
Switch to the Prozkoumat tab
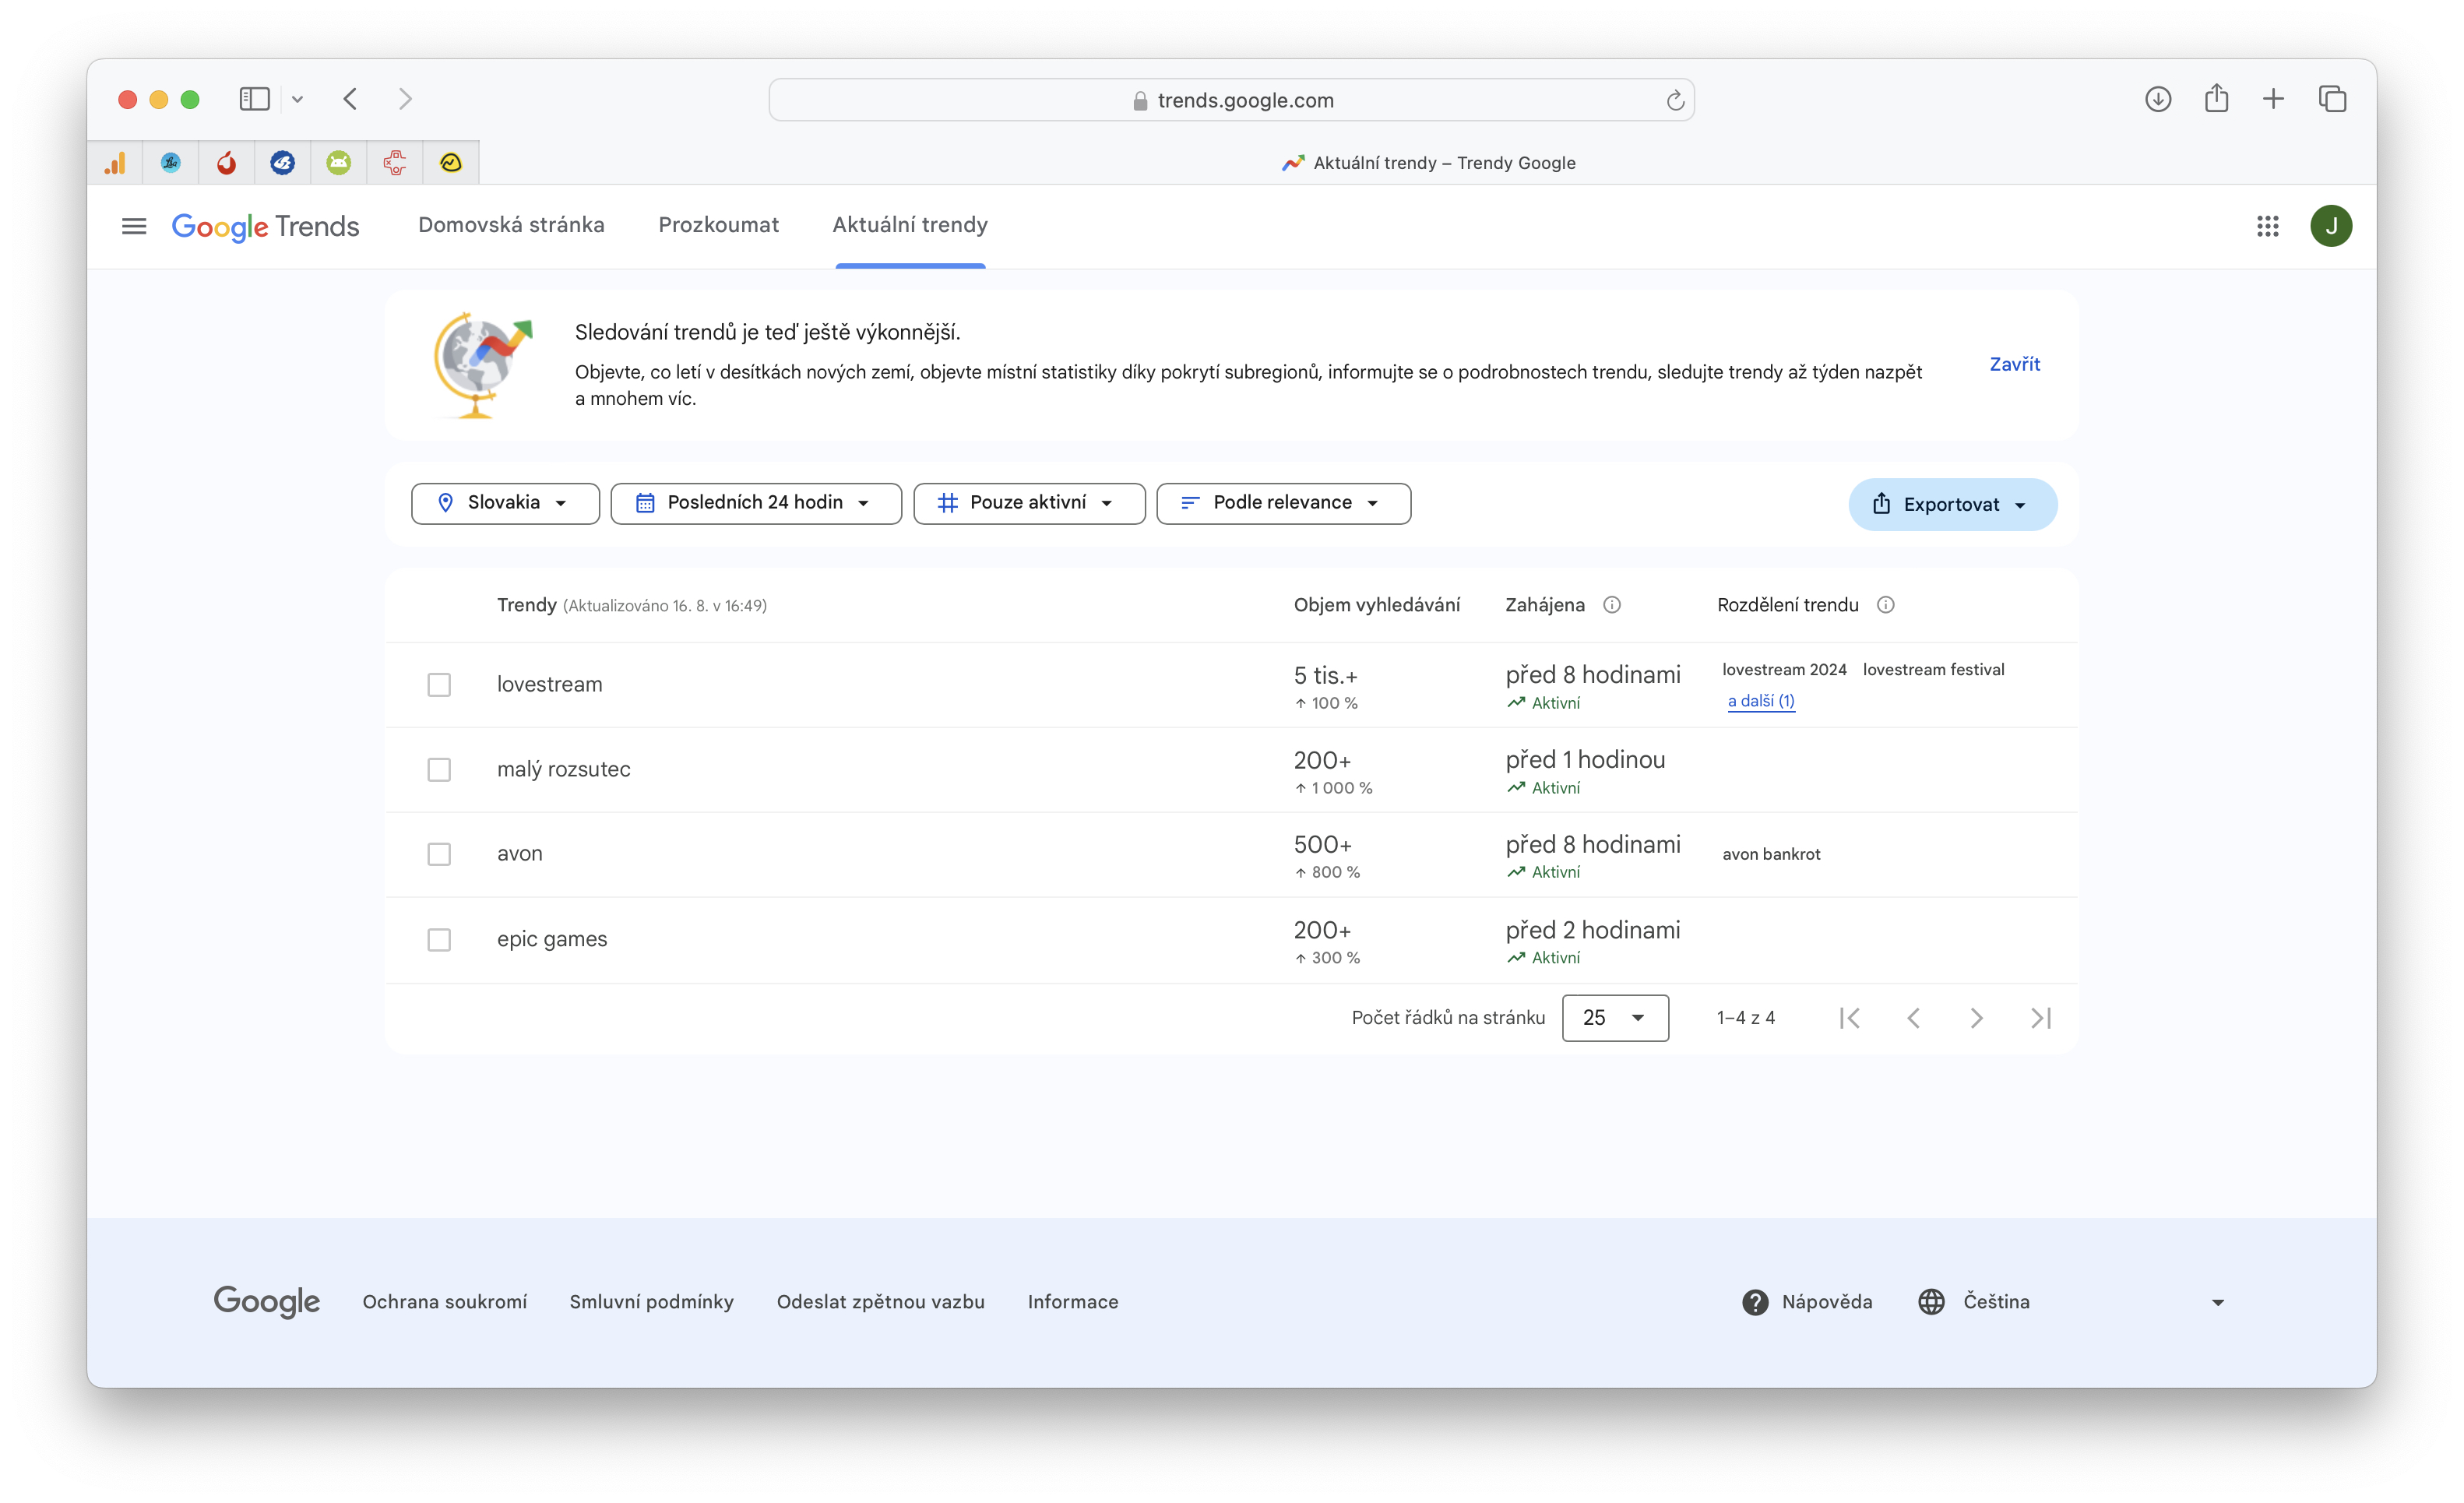(x=718, y=225)
